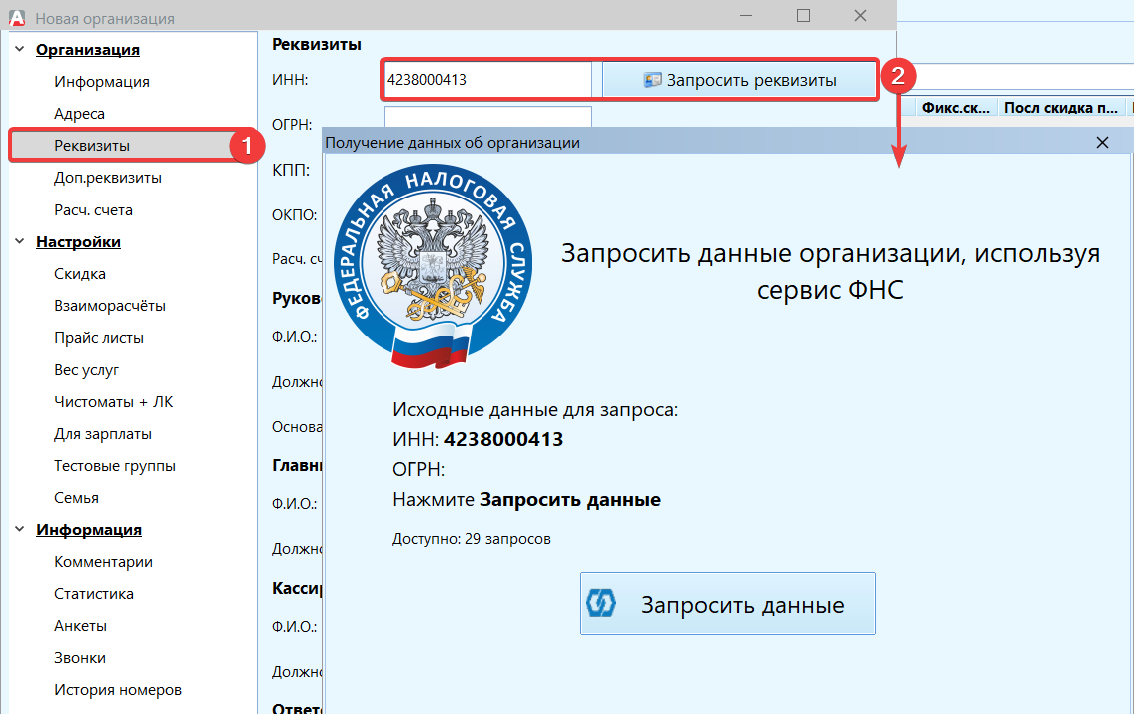1134x714 pixels.
Task: Open История номеров item
Action: point(118,690)
